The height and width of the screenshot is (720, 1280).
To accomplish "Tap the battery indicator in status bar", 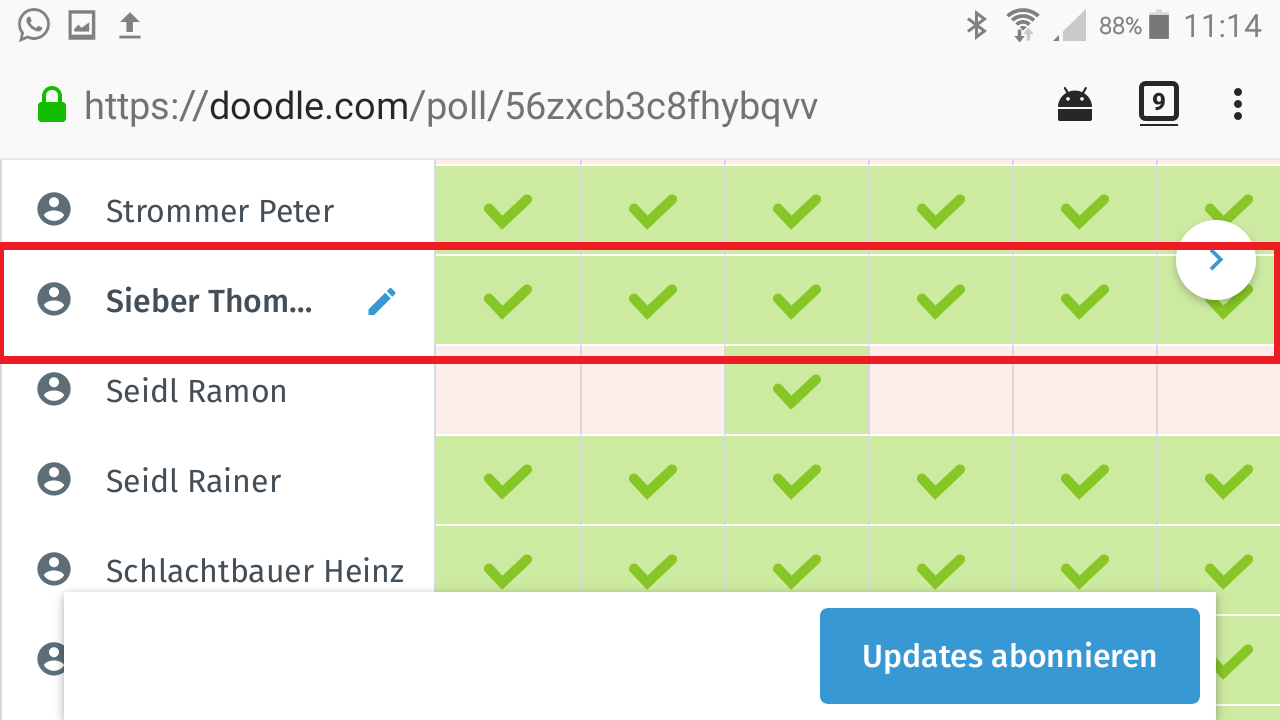I will click(1159, 25).
